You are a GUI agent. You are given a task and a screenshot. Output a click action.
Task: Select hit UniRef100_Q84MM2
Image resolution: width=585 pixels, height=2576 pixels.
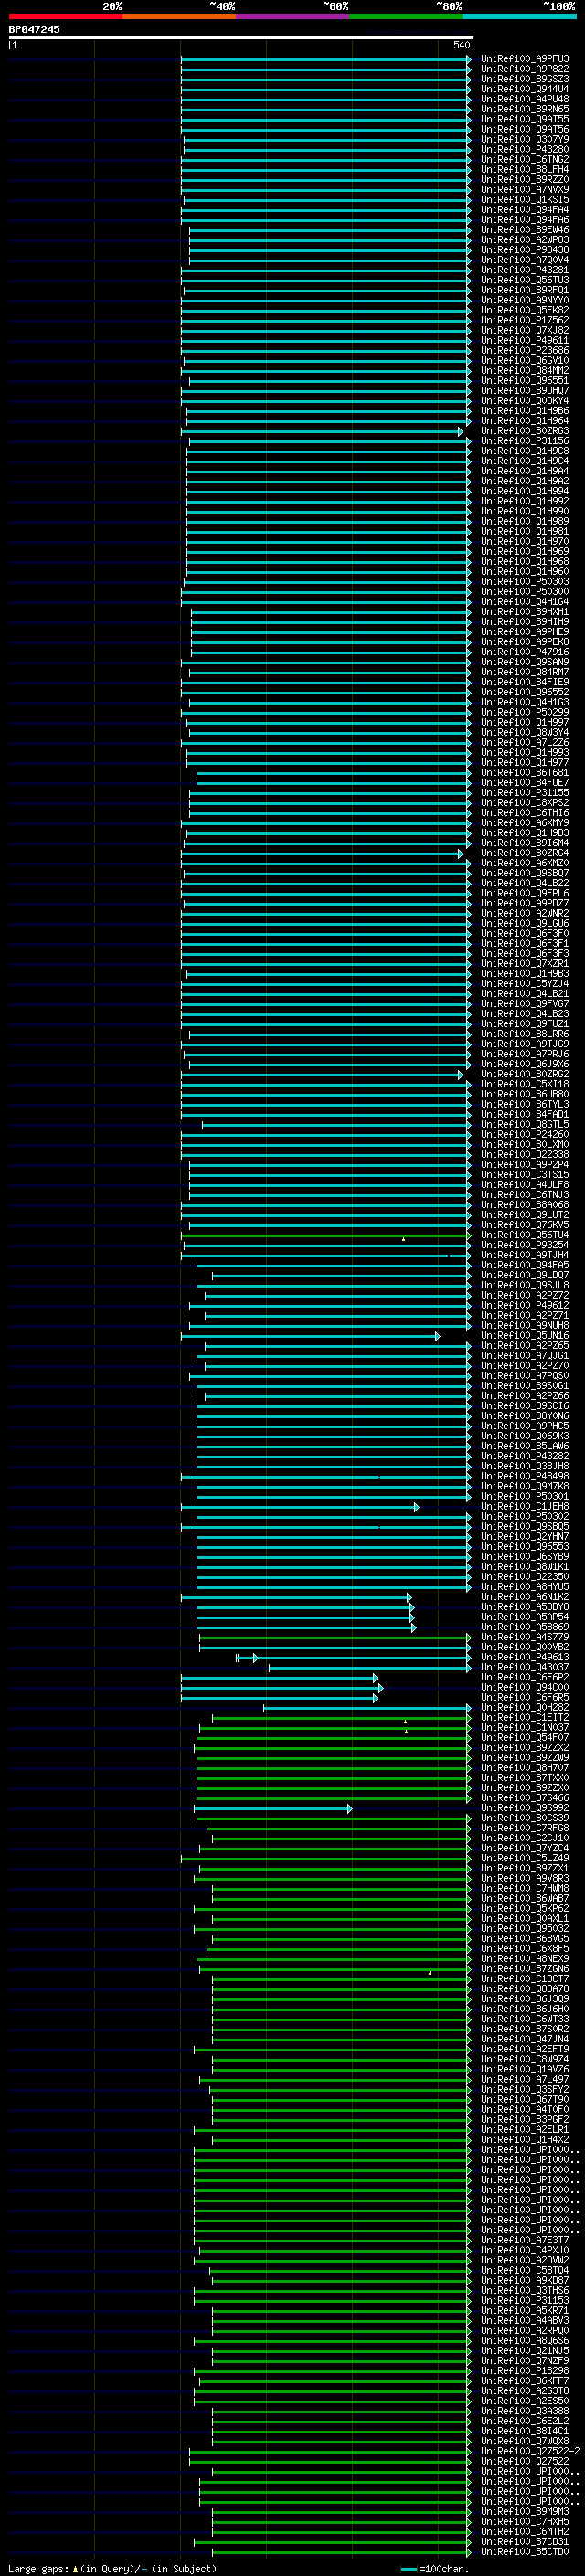tap(525, 371)
